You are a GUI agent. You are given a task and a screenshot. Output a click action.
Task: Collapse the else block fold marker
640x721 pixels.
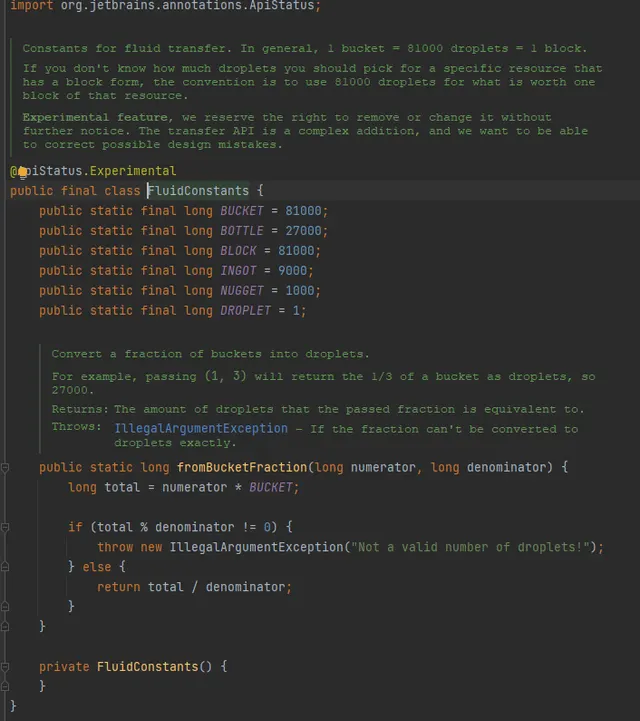(x=5, y=567)
